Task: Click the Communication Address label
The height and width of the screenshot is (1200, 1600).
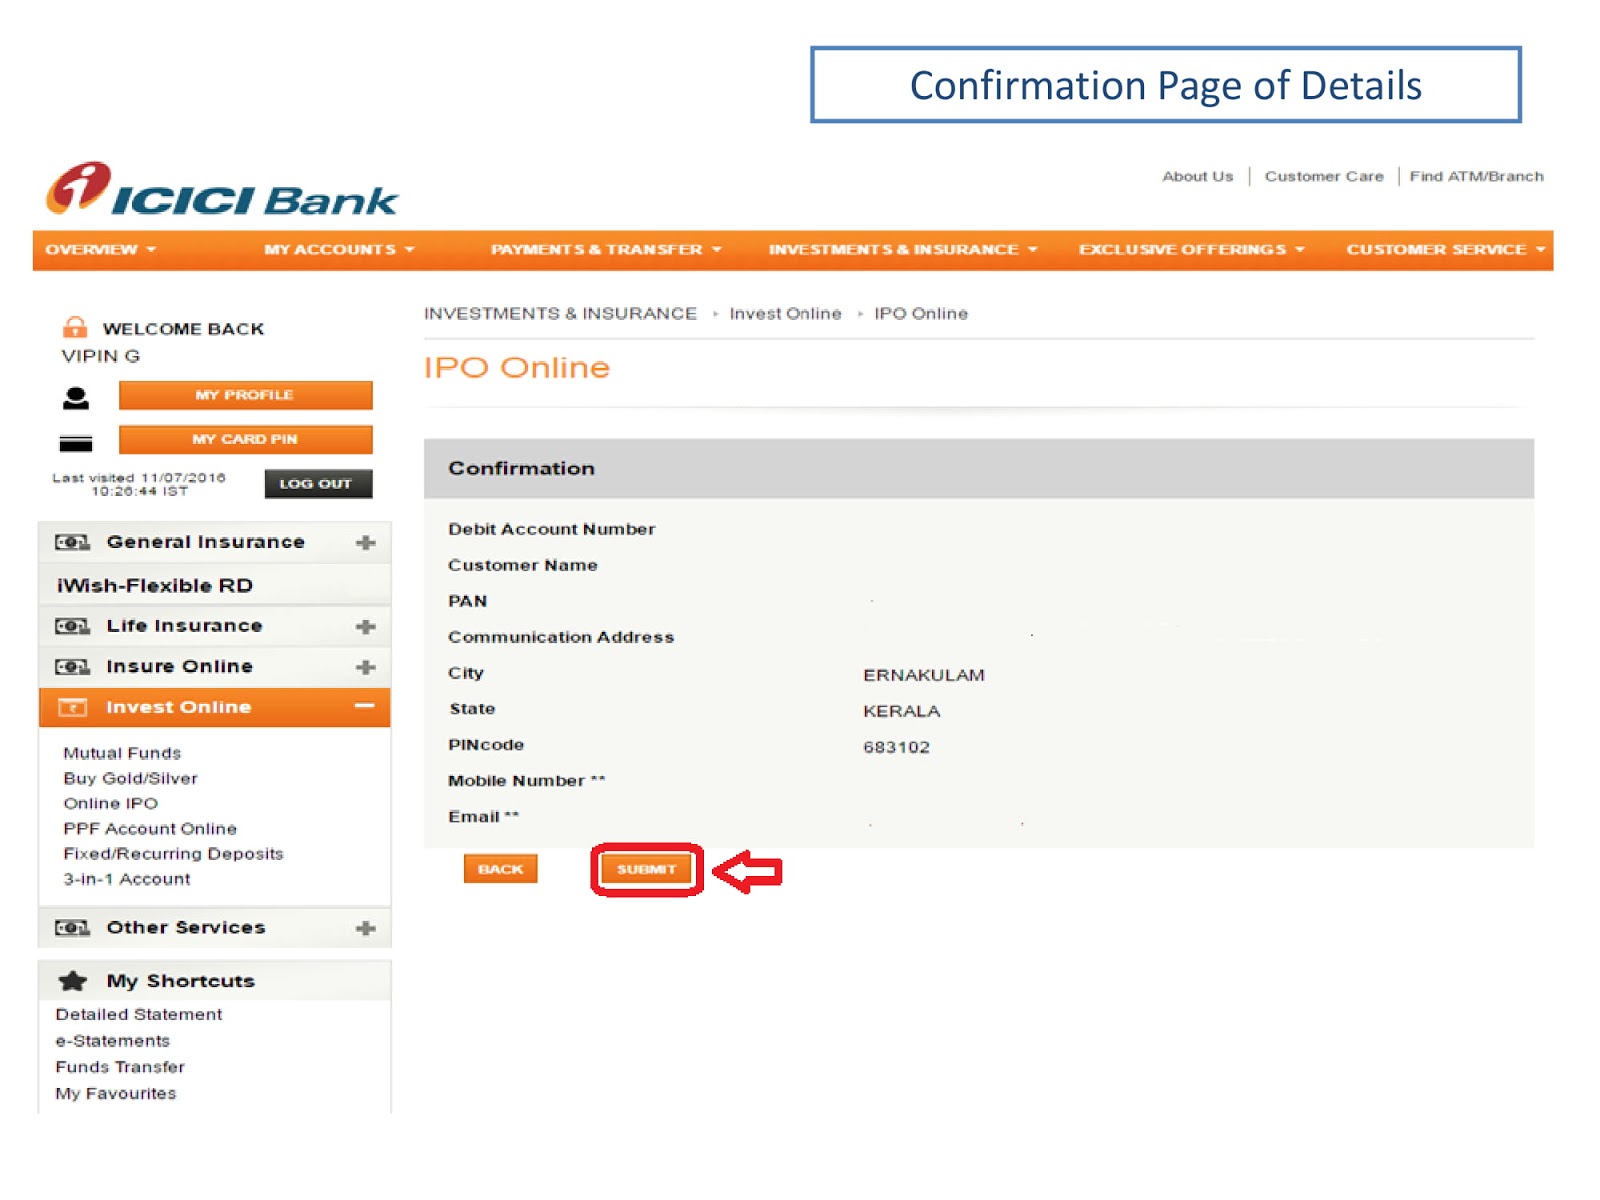Action: click(561, 637)
